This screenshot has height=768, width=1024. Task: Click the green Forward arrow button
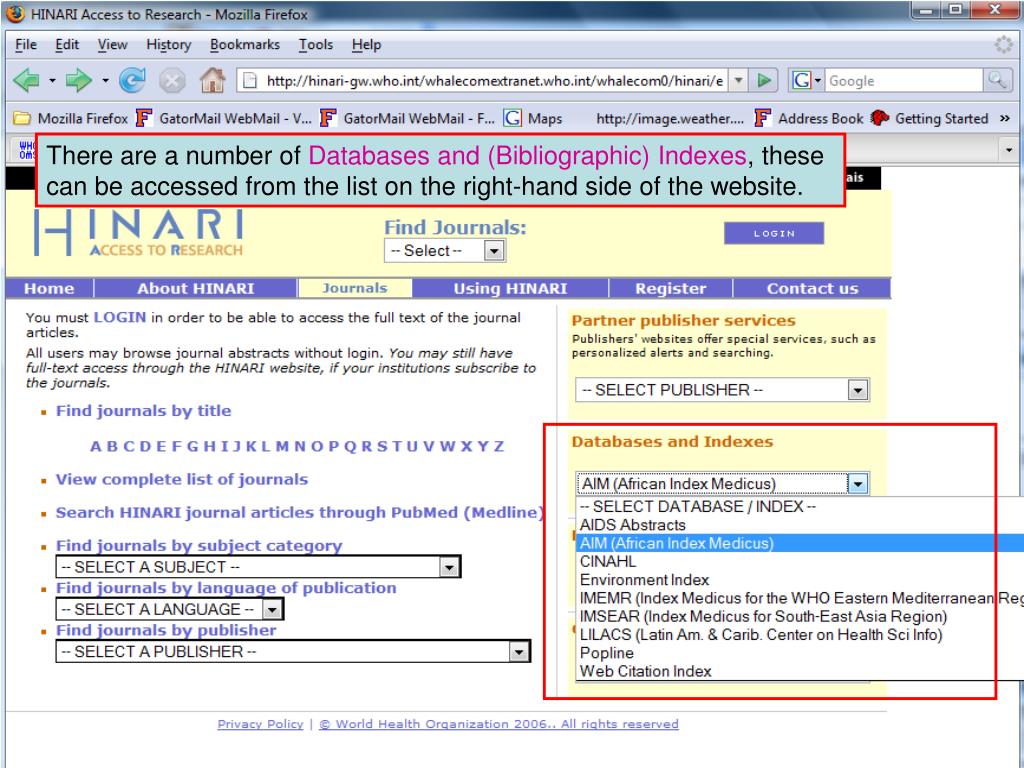coord(78,80)
